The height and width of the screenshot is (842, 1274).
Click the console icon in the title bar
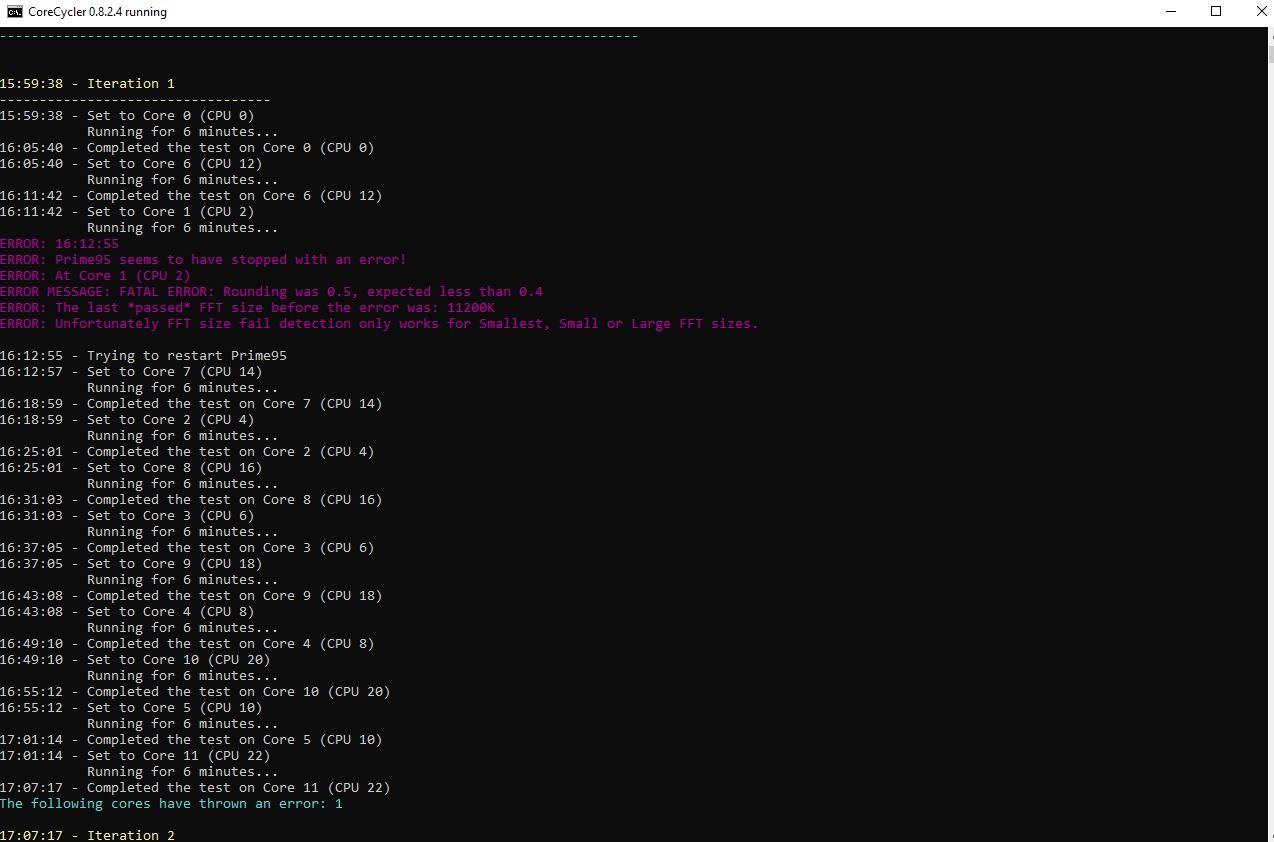tap(15, 12)
